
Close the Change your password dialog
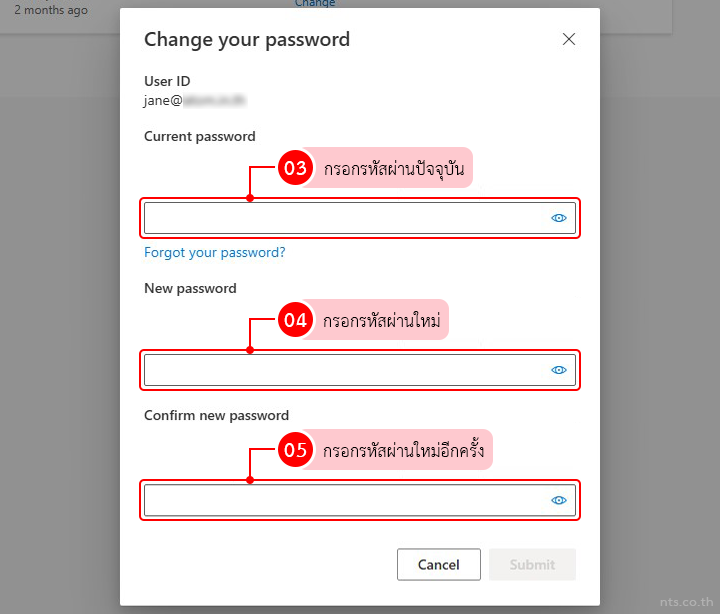coord(569,39)
